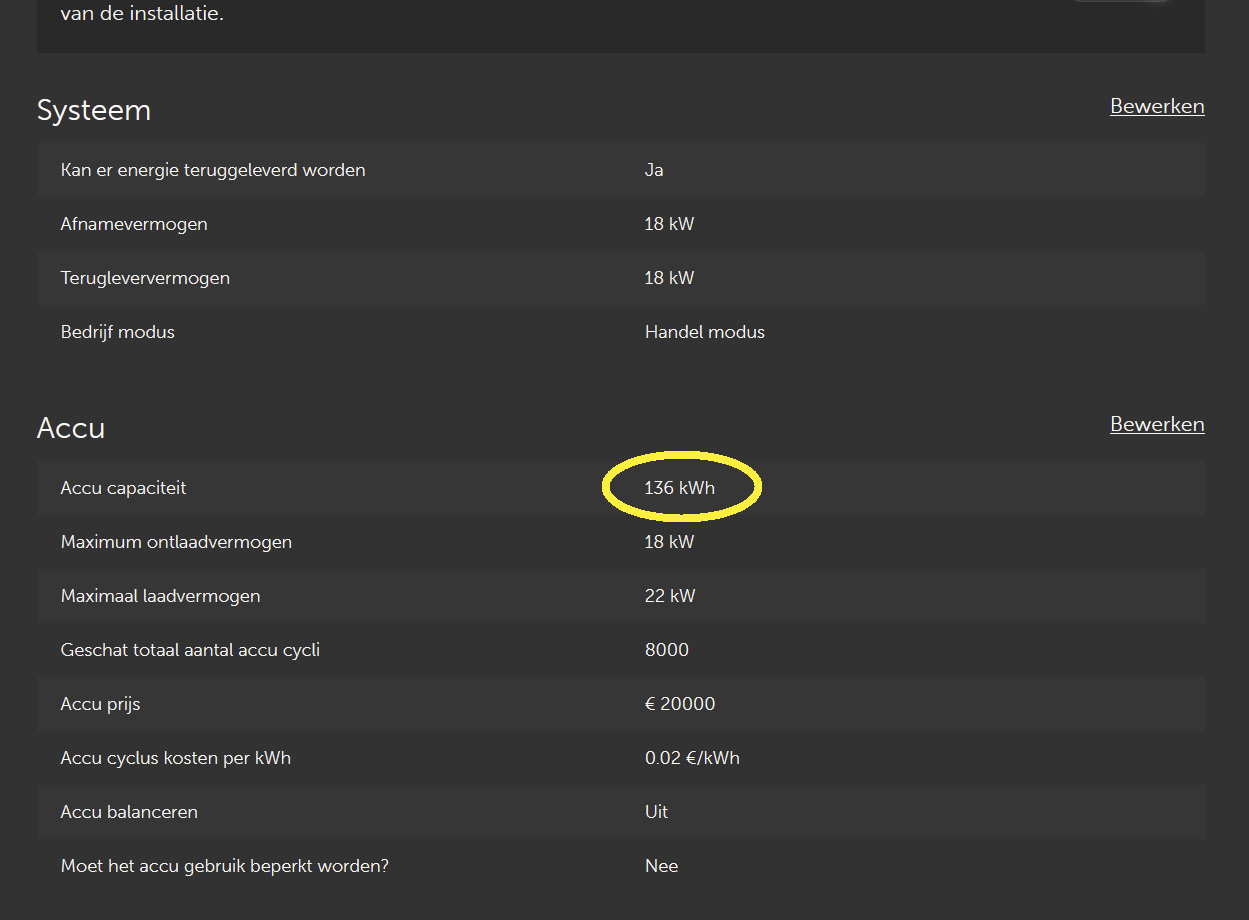The width and height of the screenshot is (1249, 920).
Task: Click the 8000 accu cycli value
Action: point(667,650)
